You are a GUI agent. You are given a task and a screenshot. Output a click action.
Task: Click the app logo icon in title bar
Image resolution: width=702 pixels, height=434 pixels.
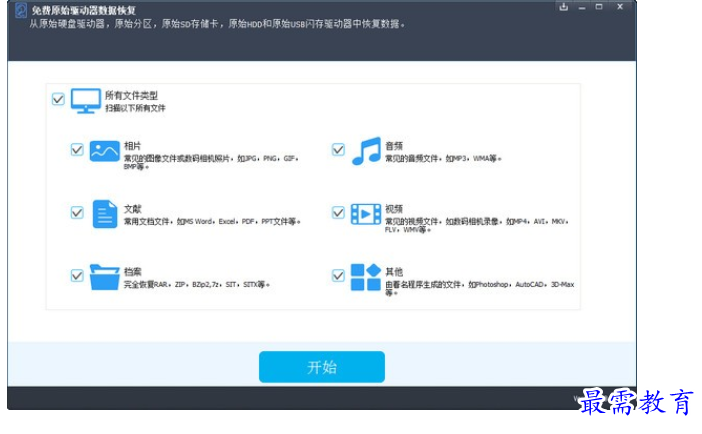21,10
